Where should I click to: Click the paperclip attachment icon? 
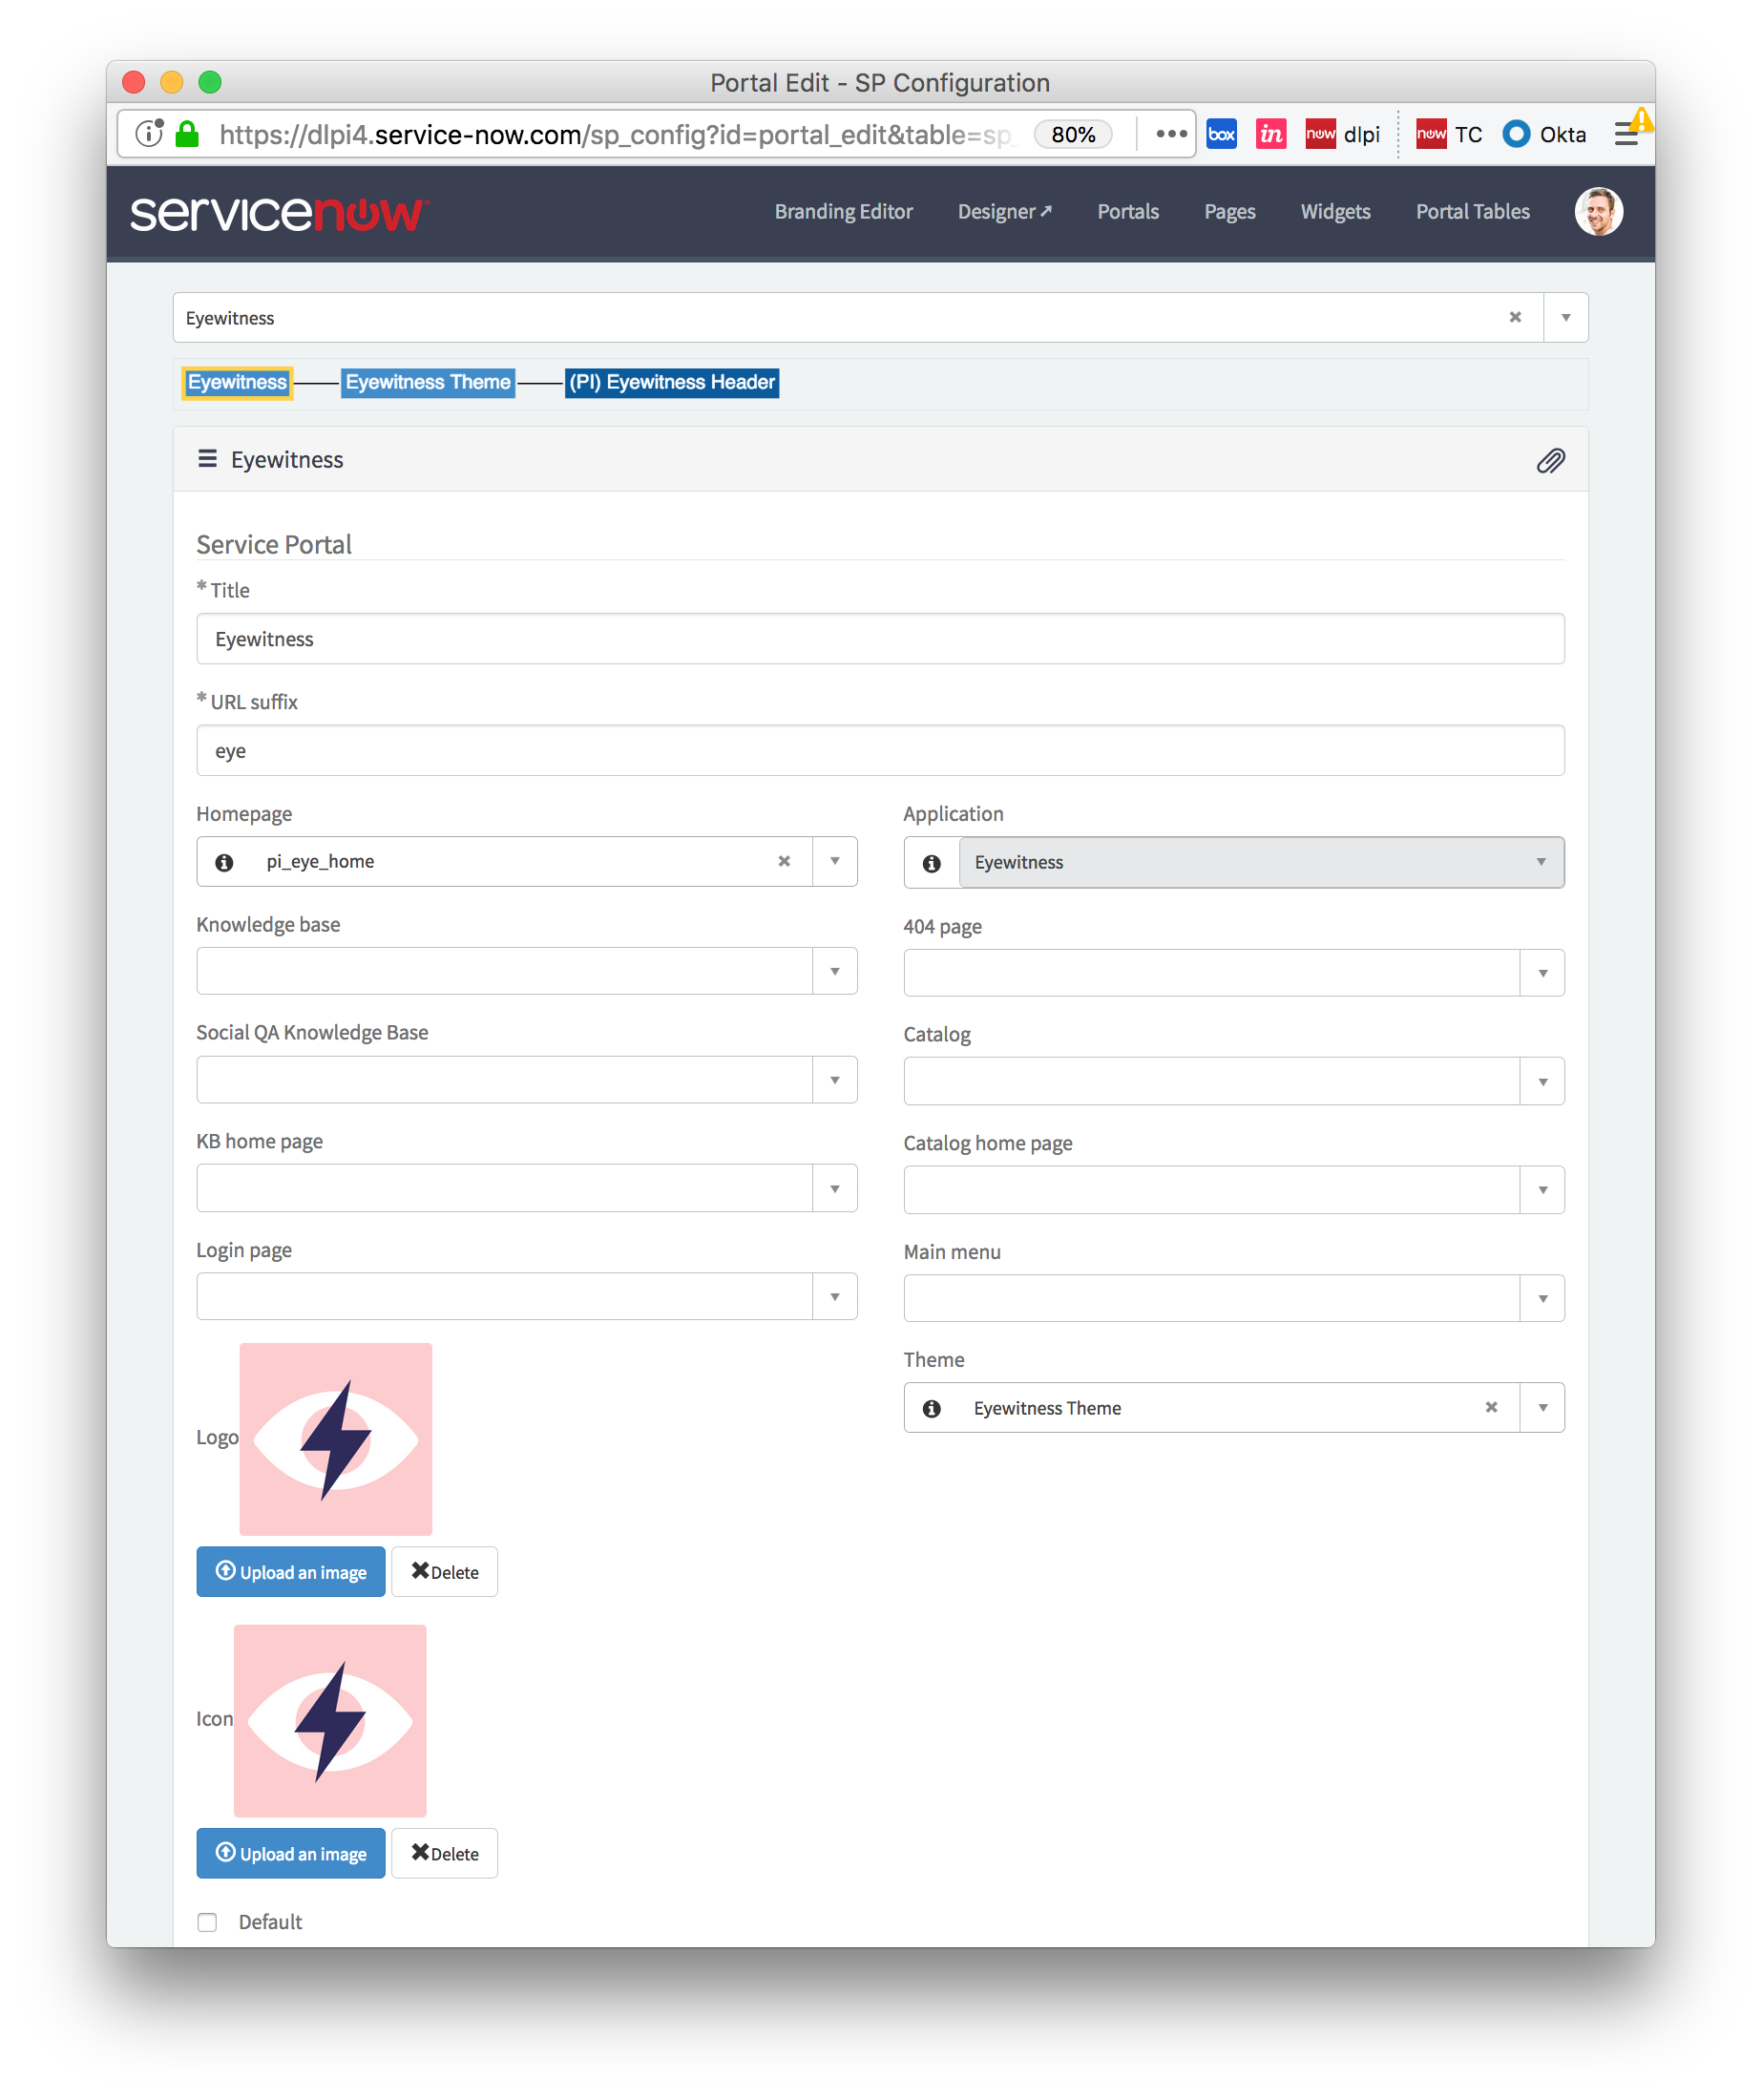(1550, 460)
